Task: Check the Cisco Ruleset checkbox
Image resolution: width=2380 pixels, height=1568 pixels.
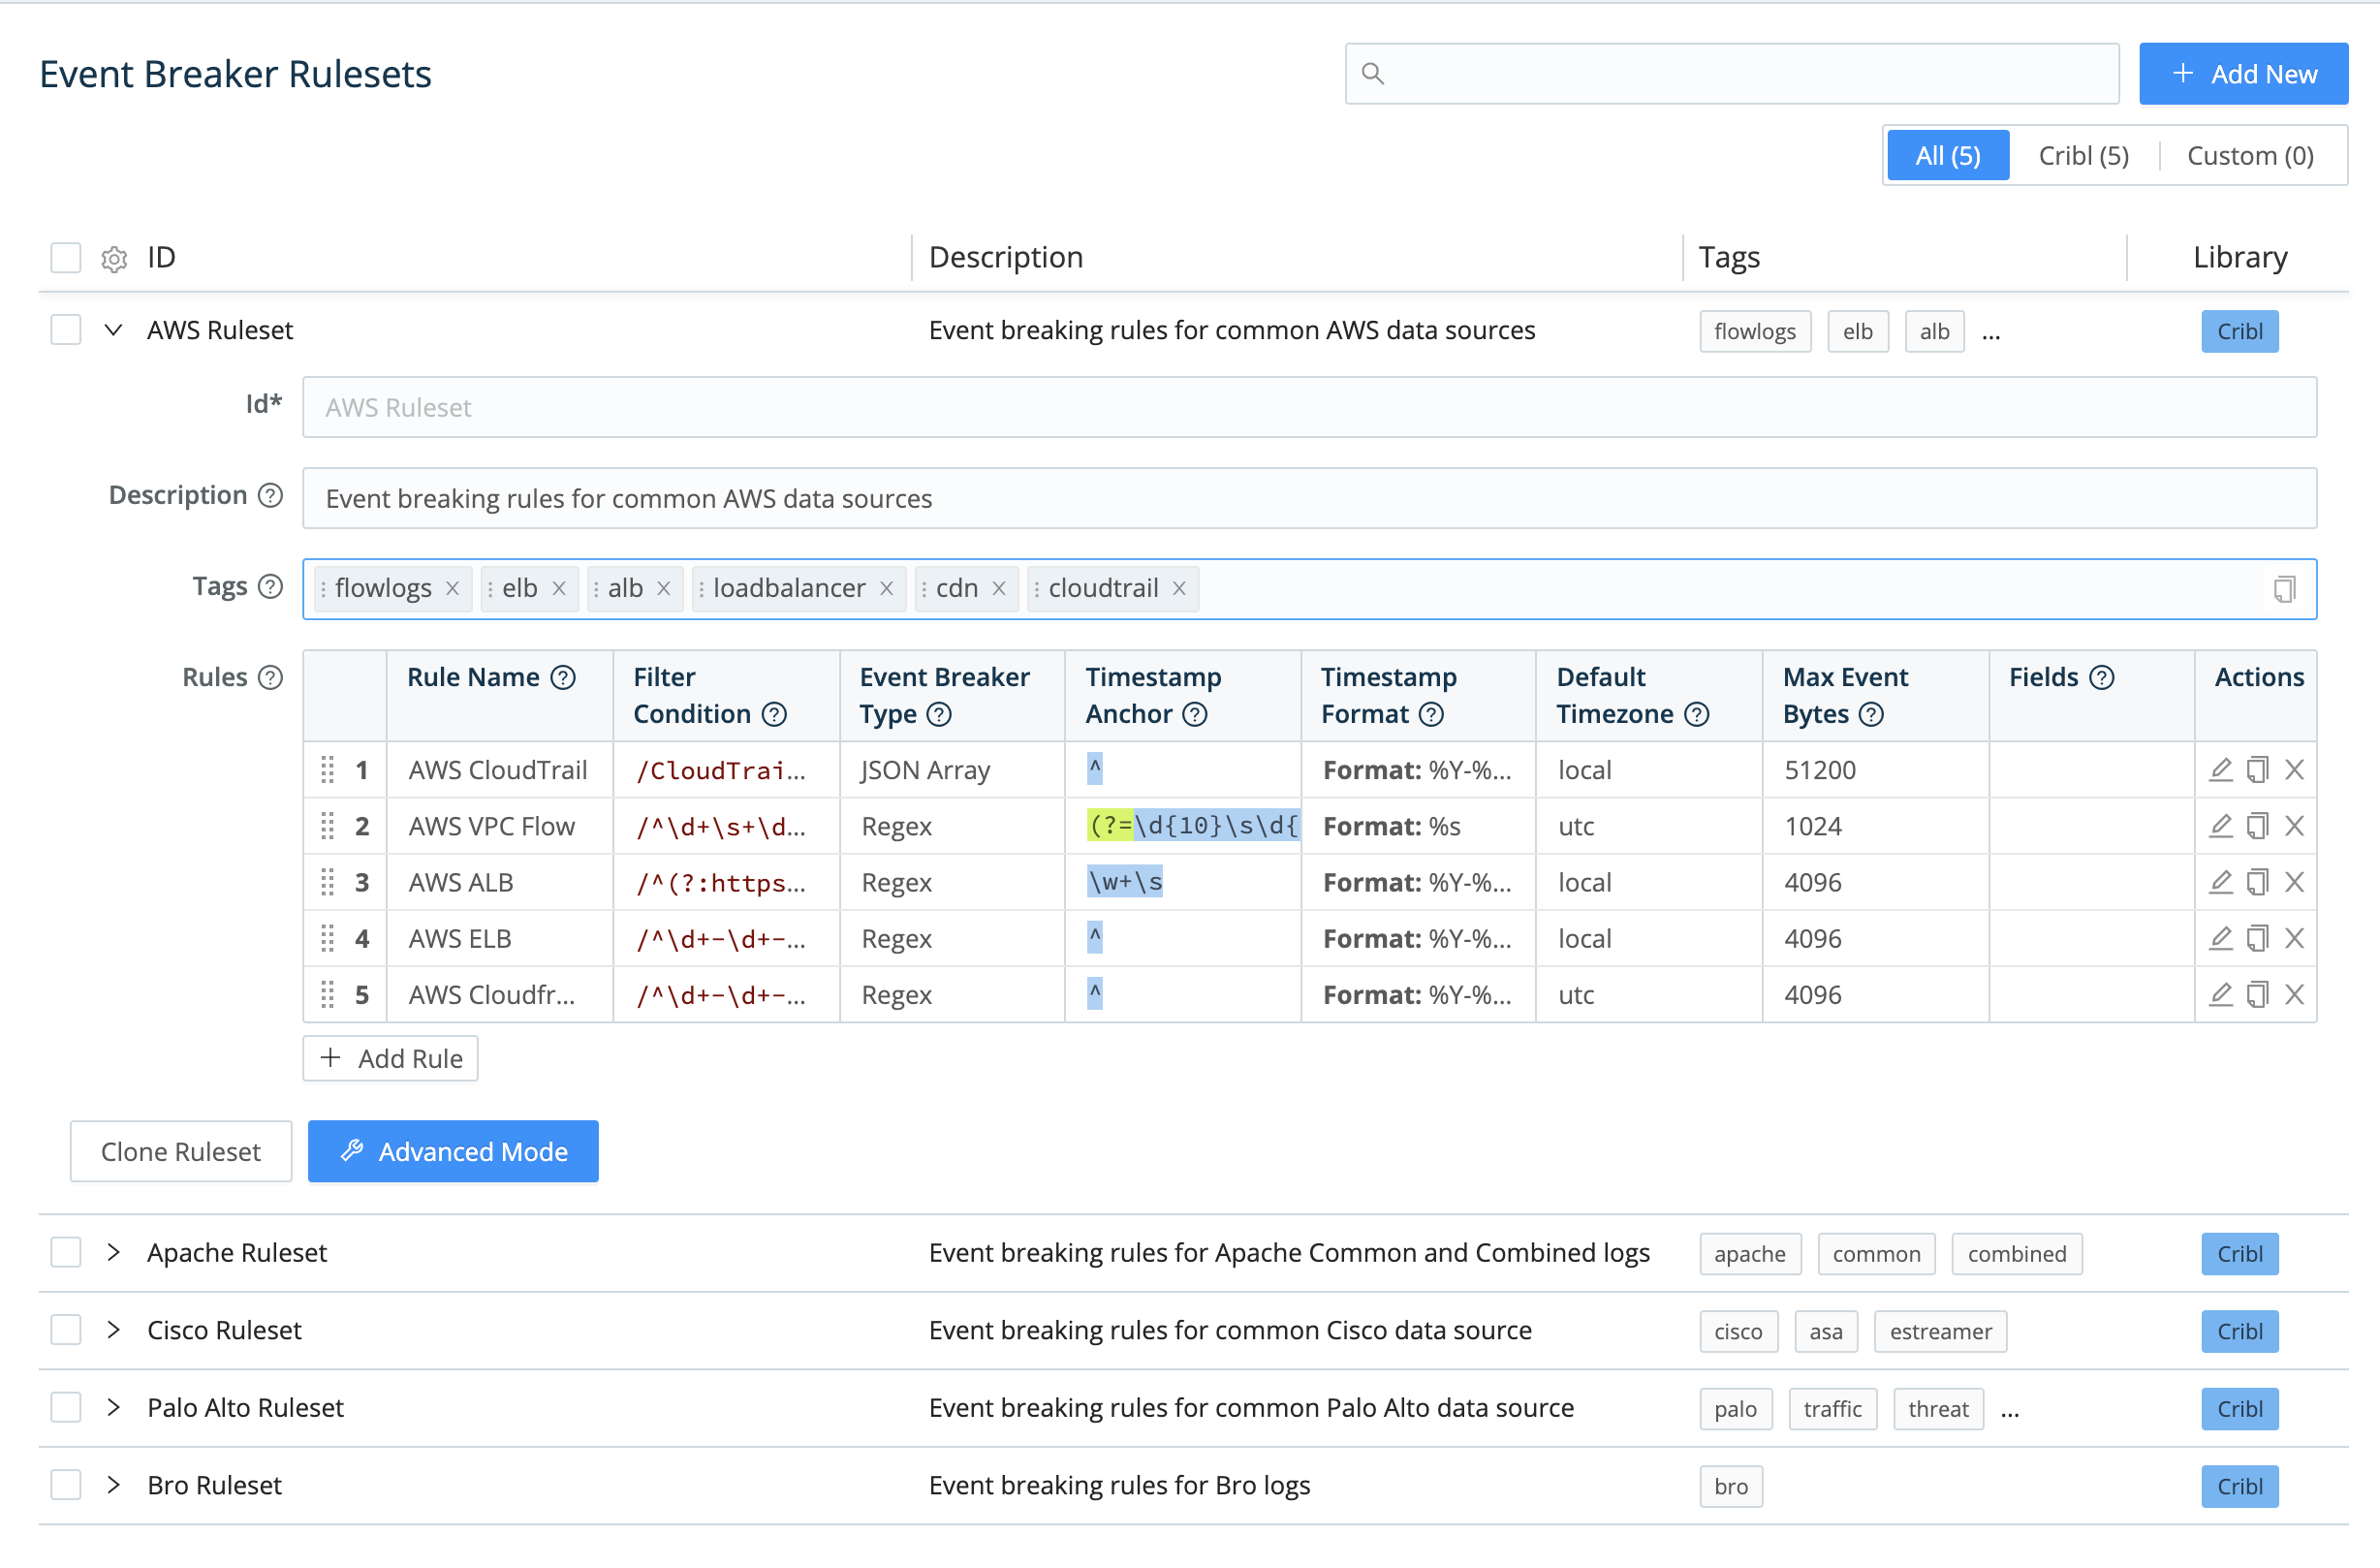Action: (x=66, y=1331)
